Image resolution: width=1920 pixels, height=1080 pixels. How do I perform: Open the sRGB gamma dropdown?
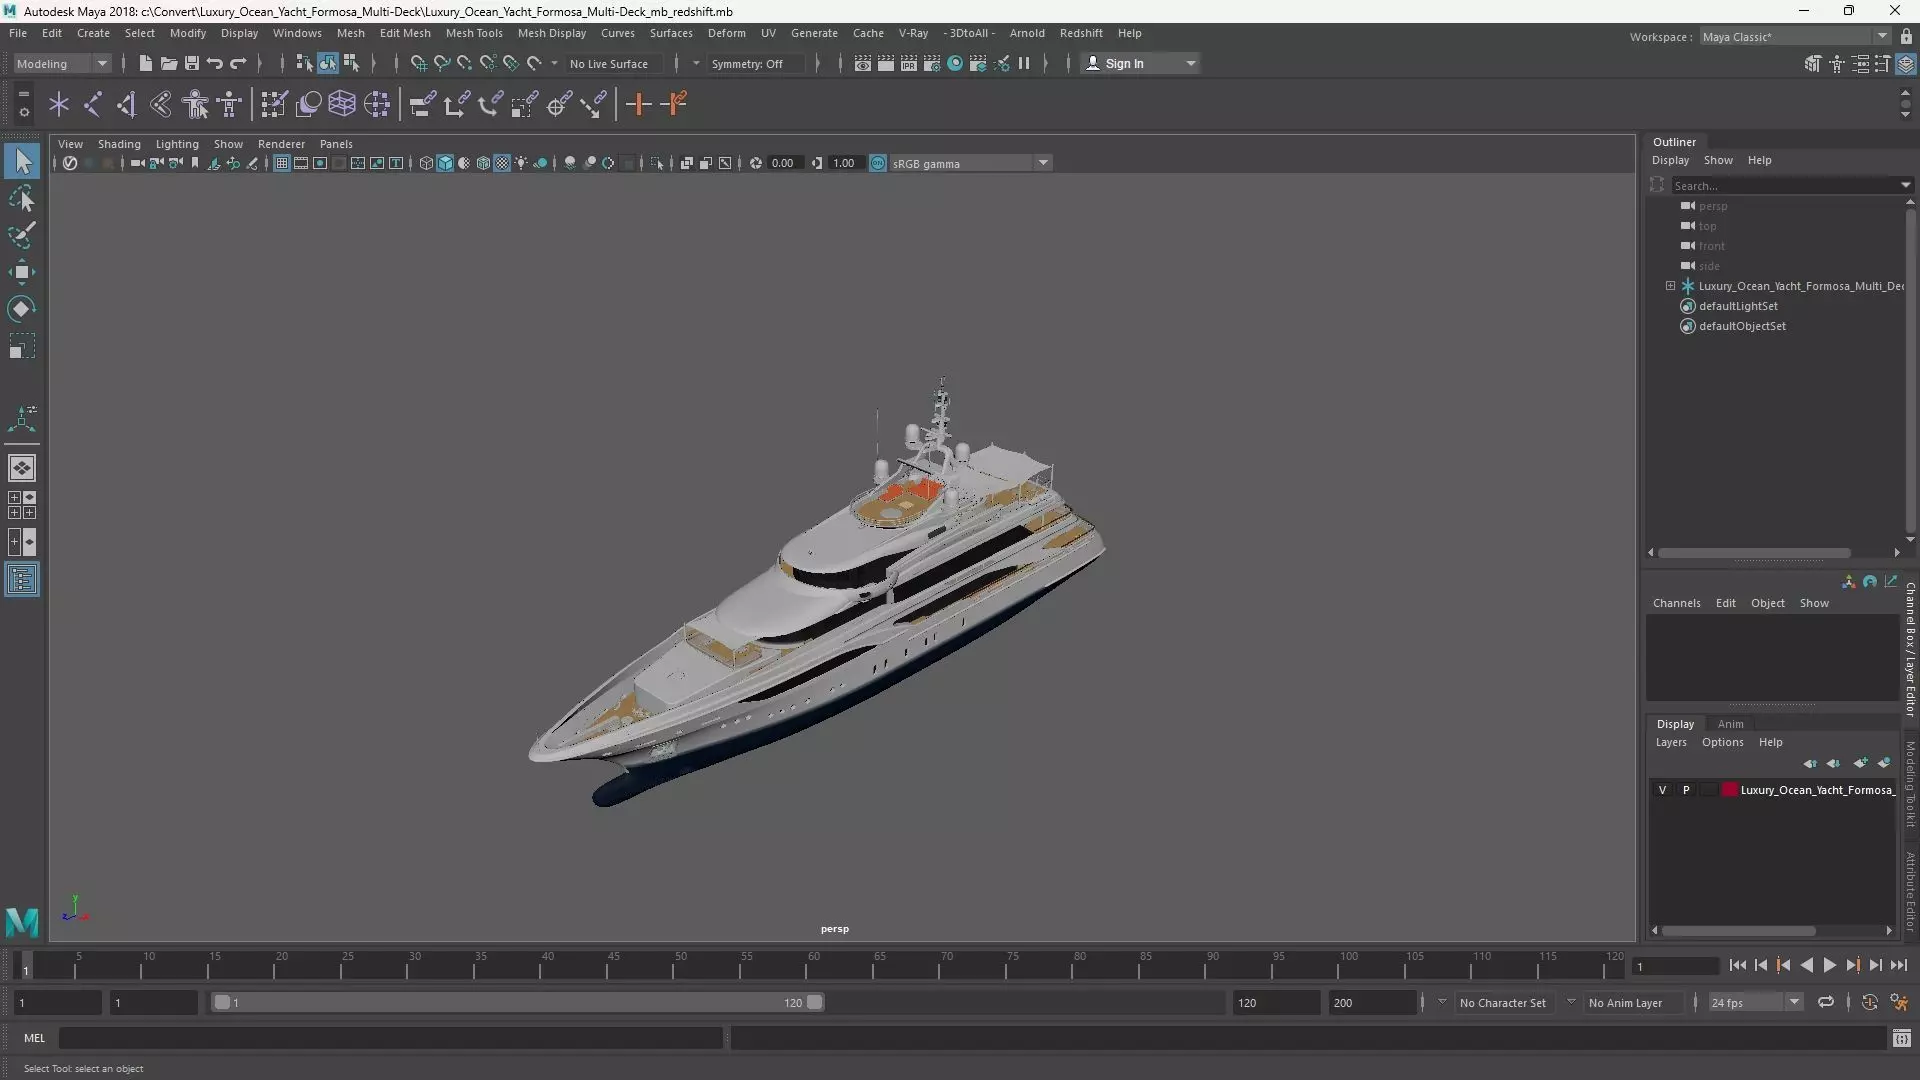[x=970, y=163]
